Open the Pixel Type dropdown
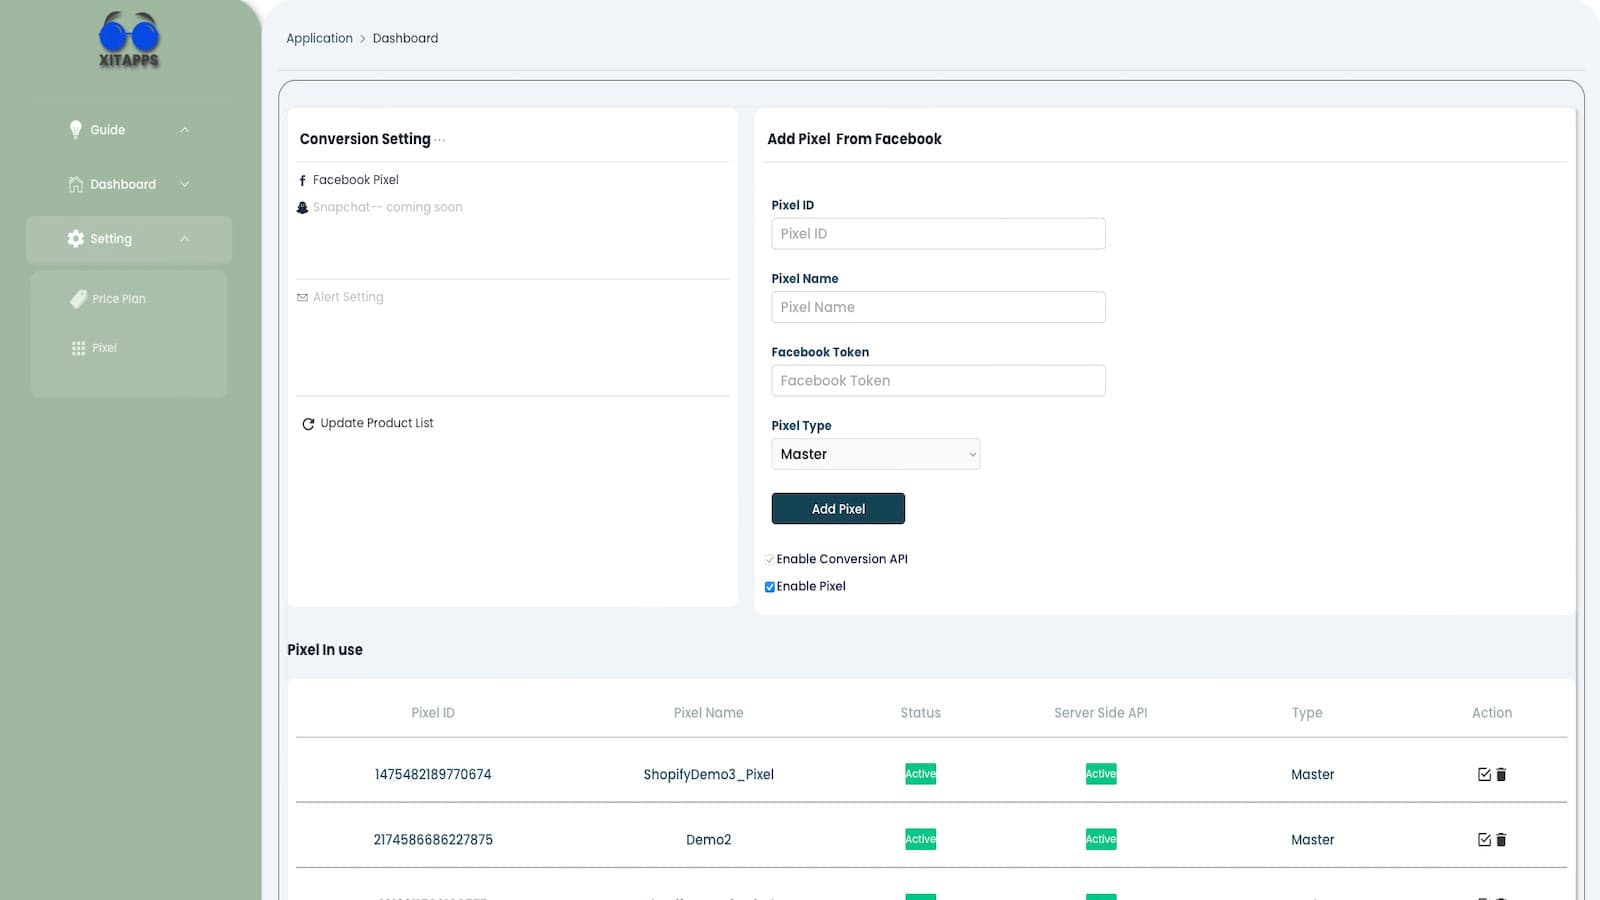 pos(875,454)
